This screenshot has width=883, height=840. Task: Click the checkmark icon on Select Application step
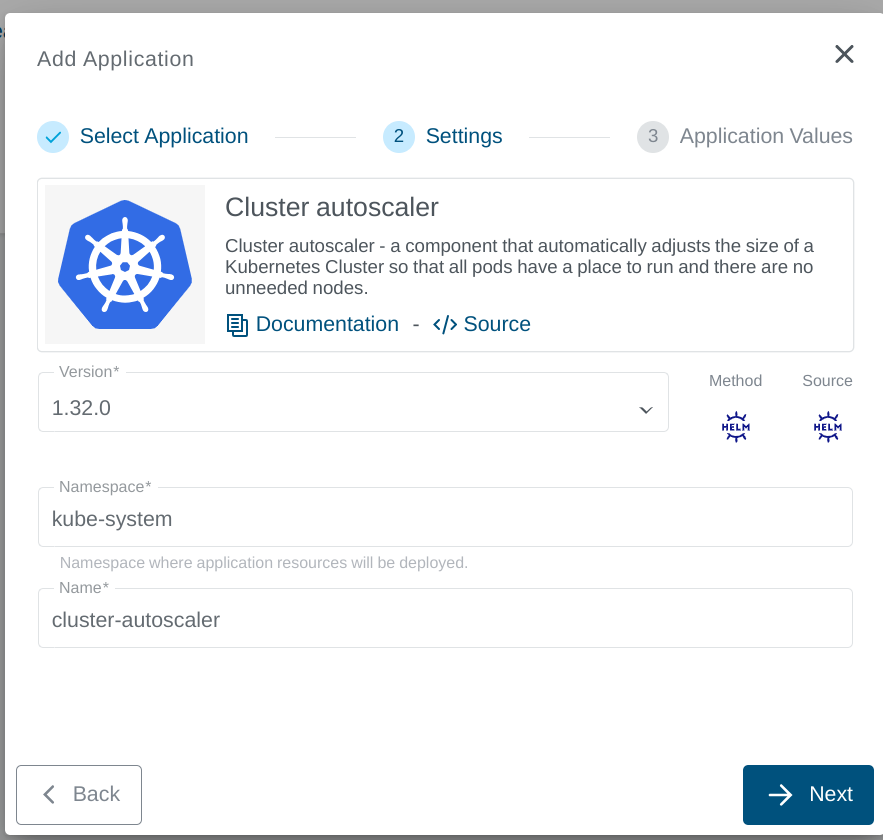tap(53, 136)
